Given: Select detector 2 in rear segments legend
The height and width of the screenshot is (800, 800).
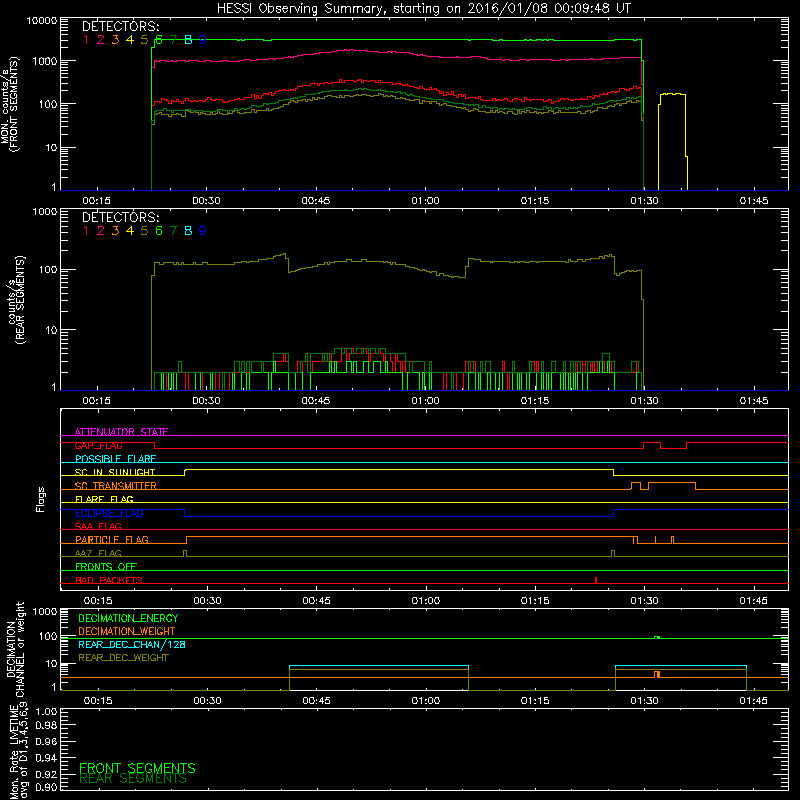Looking at the screenshot, I should pyautogui.click(x=101, y=231).
